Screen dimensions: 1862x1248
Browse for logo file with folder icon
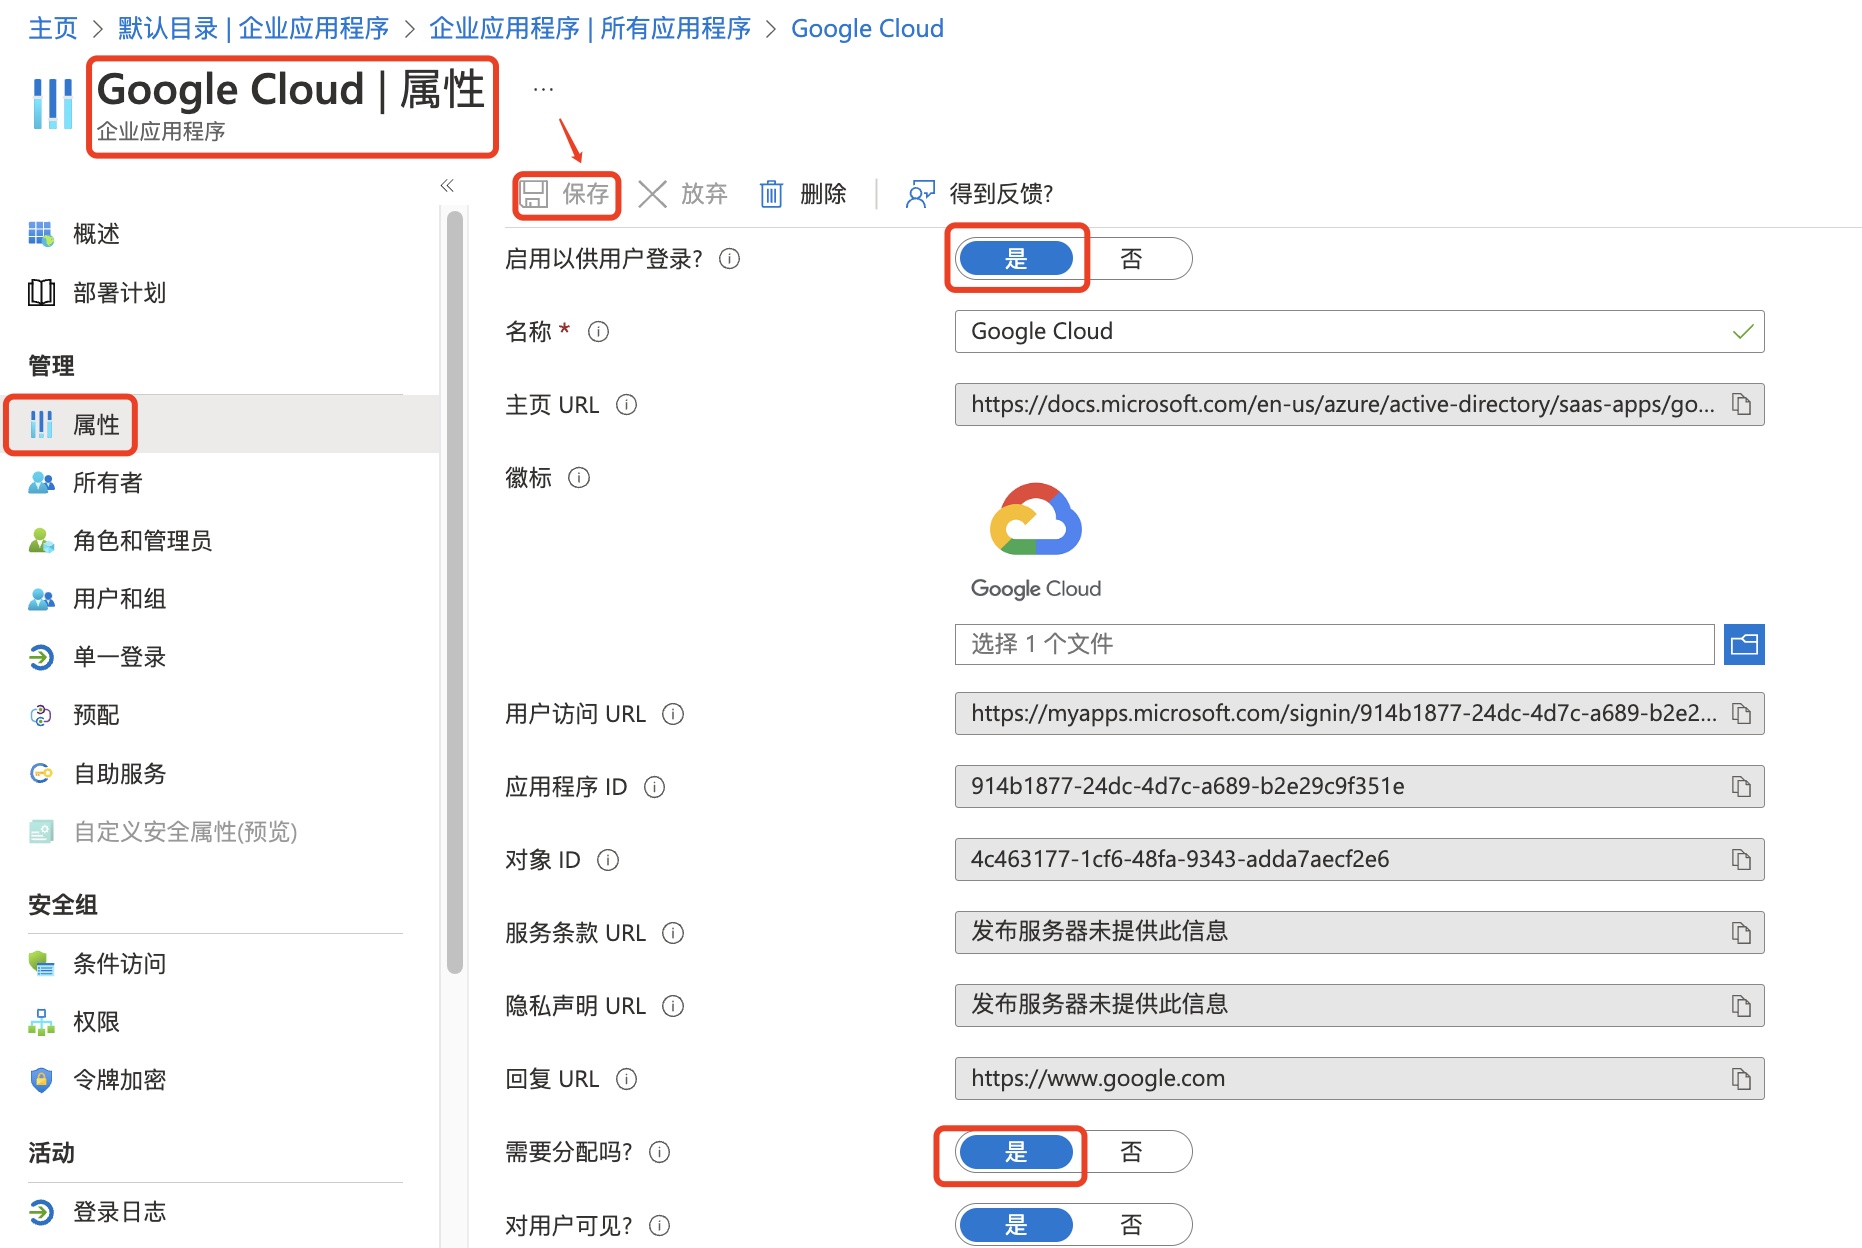tap(1744, 644)
